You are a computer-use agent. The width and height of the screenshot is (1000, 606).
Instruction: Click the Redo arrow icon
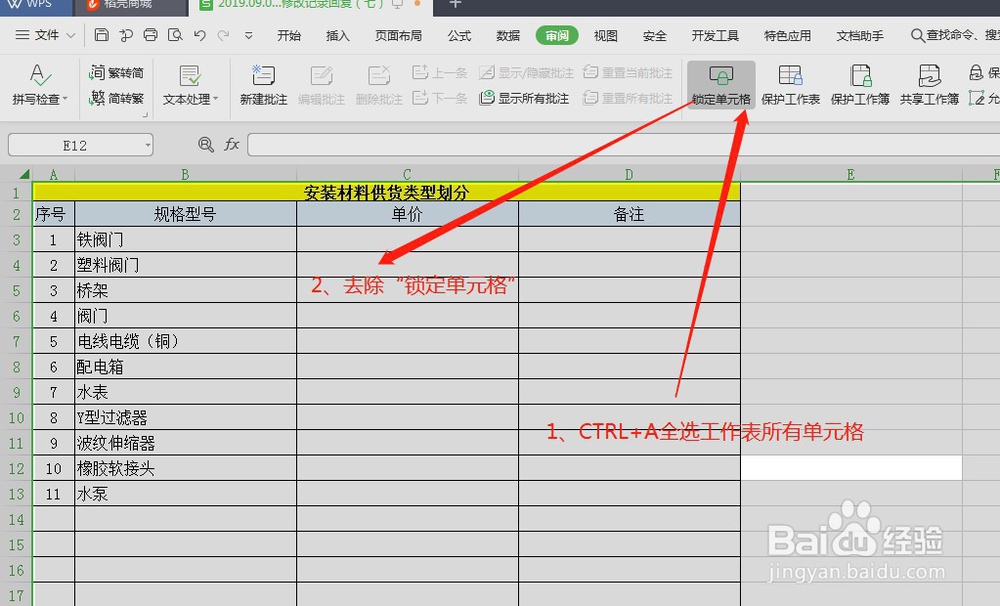(223, 35)
